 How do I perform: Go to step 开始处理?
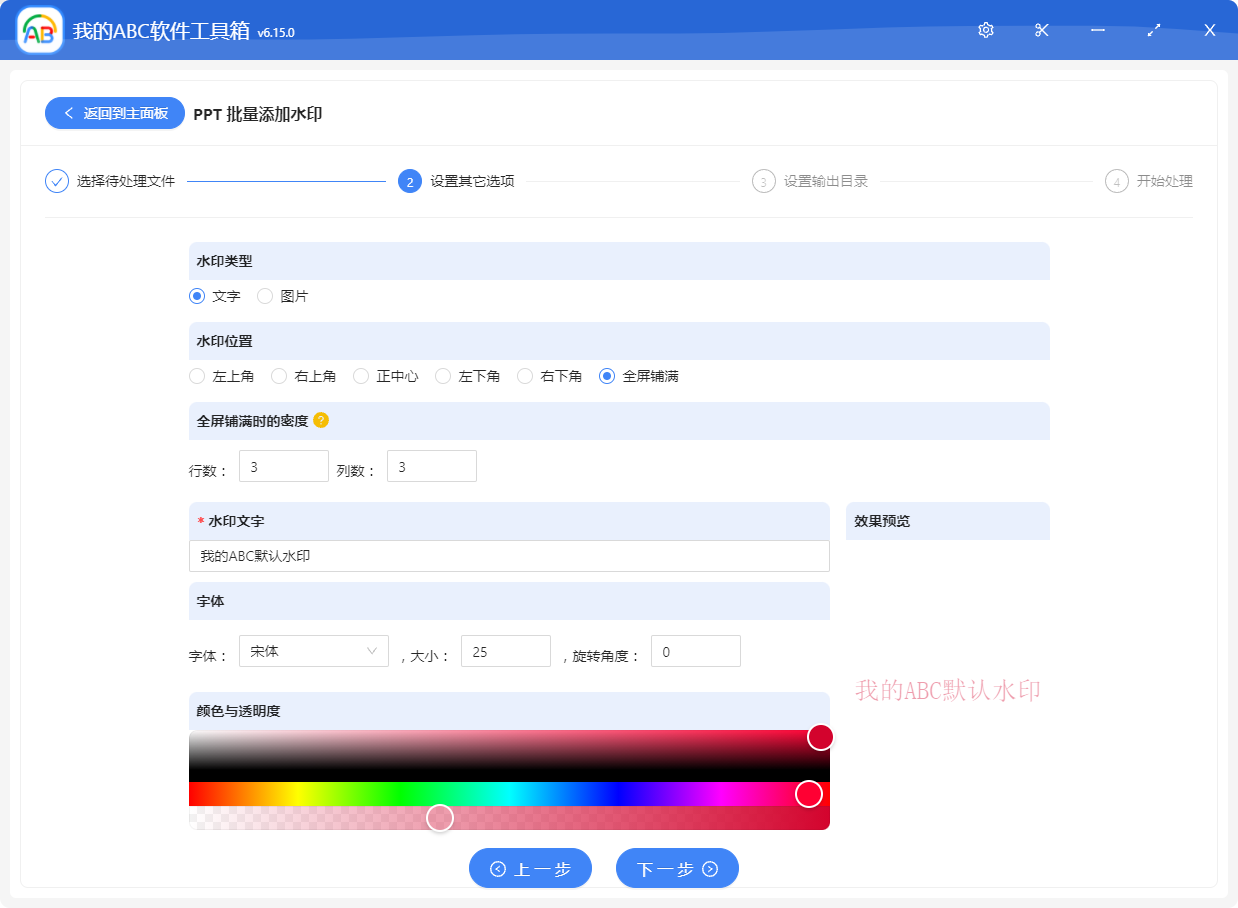click(1165, 181)
